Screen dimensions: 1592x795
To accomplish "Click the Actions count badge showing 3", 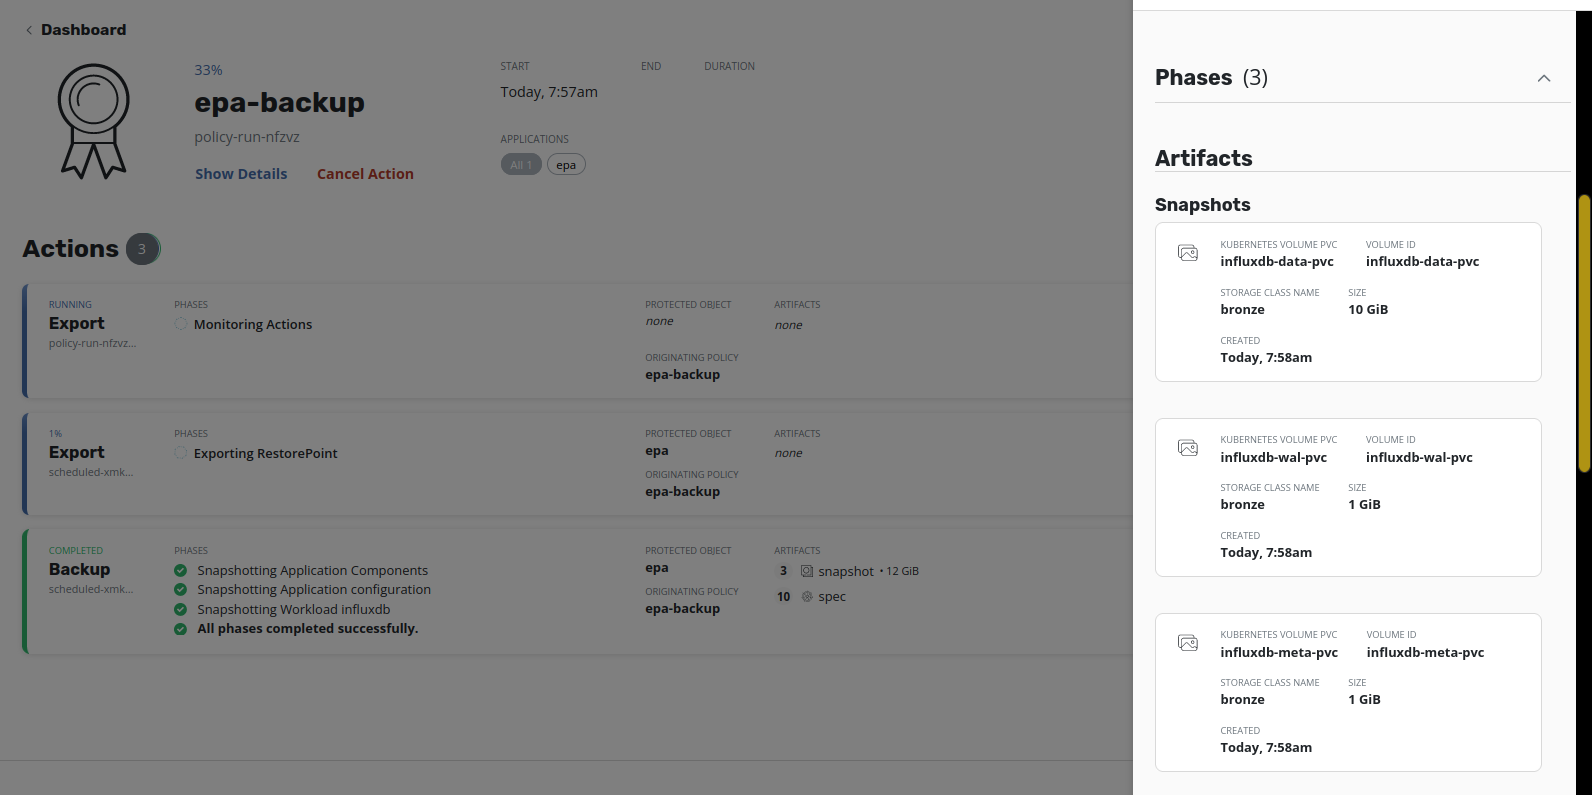I will point(142,249).
